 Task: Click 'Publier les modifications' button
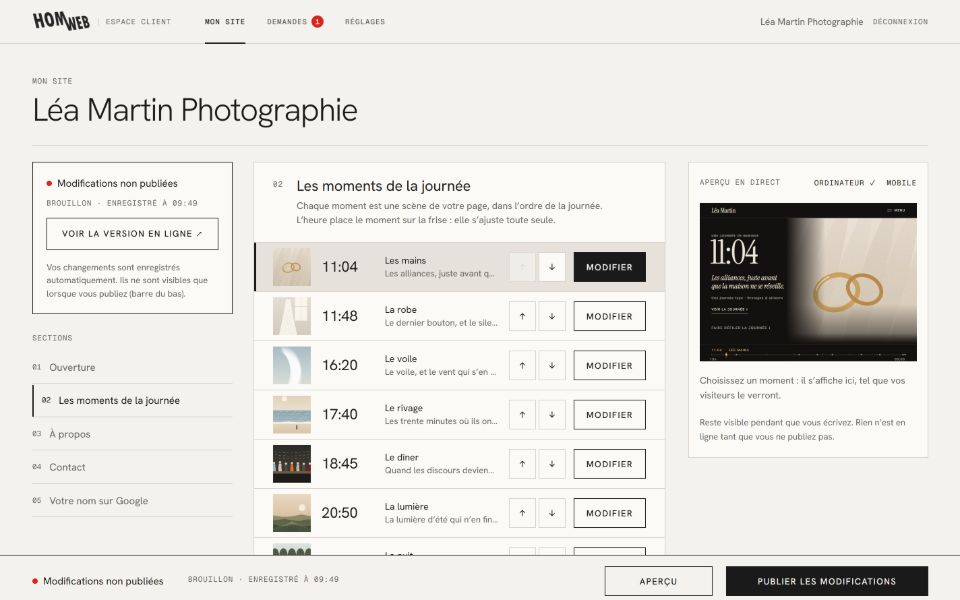pos(827,581)
